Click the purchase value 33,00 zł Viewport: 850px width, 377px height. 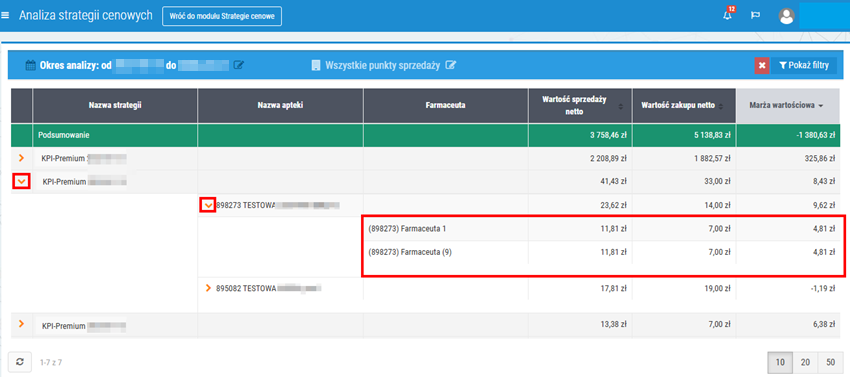[719, 182]
